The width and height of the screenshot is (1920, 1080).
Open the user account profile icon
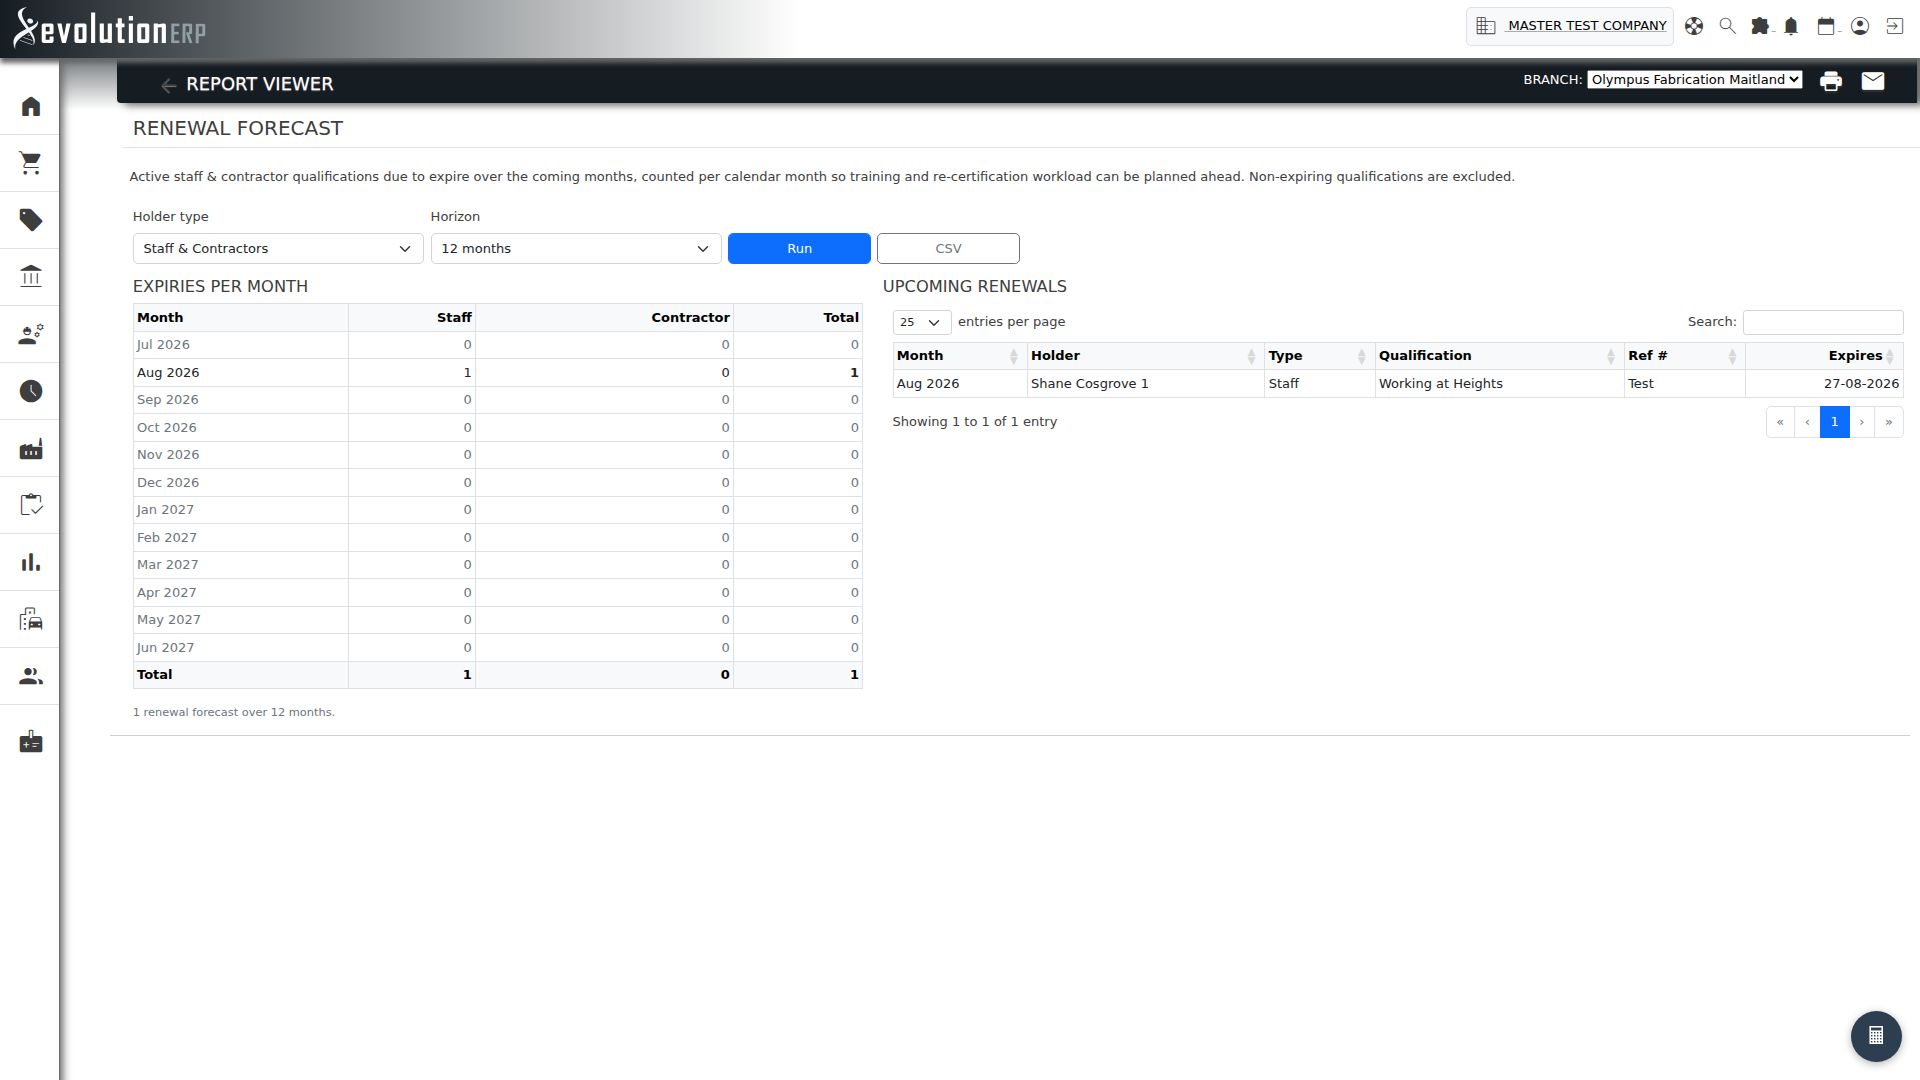click(1860, 26)
